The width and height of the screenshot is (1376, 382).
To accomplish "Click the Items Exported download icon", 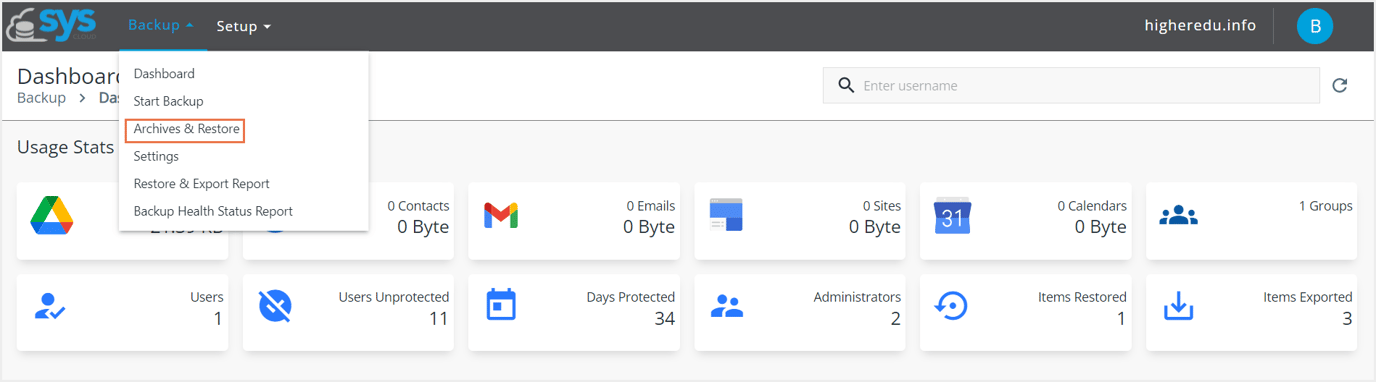I will coord(1178,306).
